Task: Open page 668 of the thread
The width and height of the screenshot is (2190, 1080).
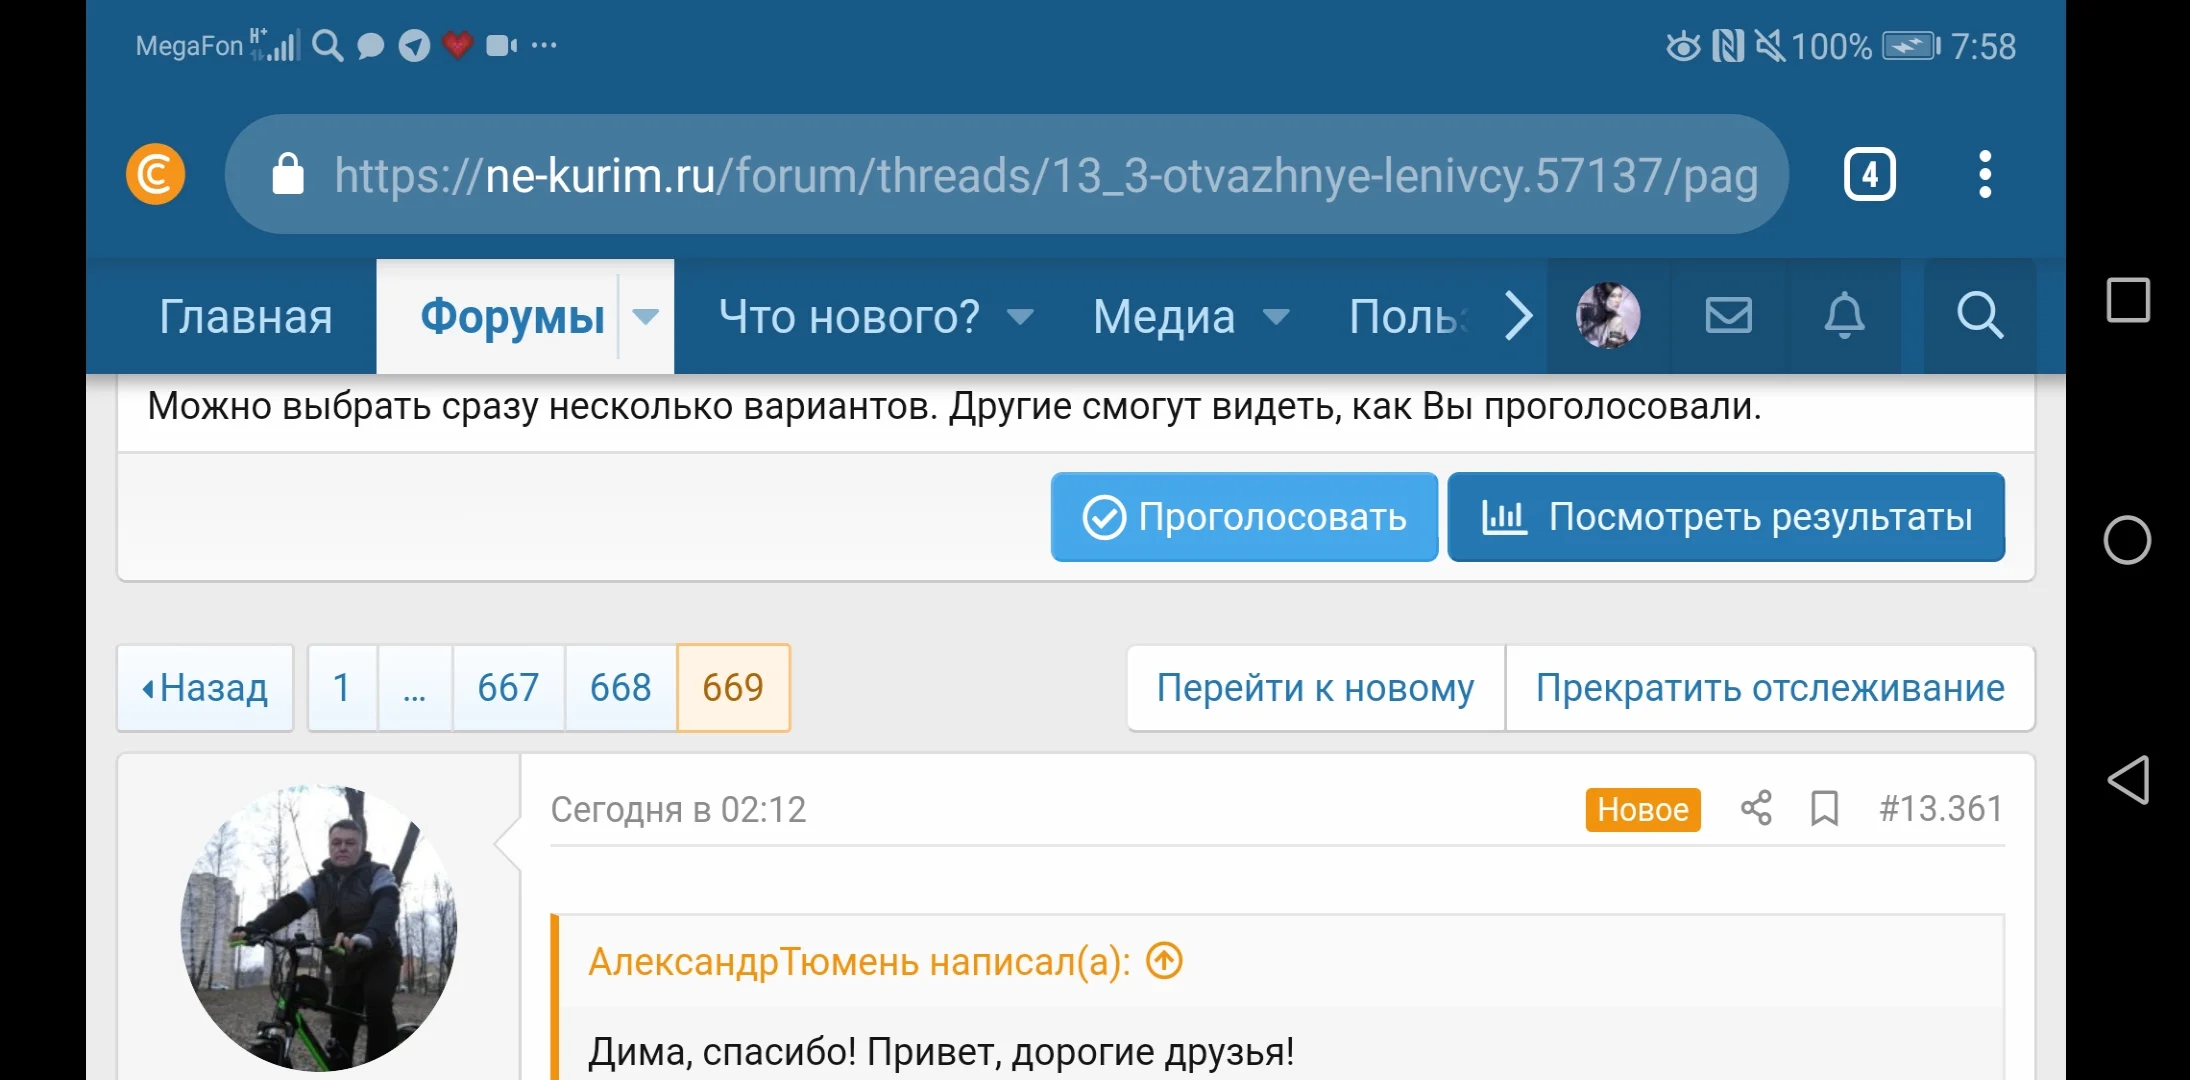Action: [x=621, y=688]
